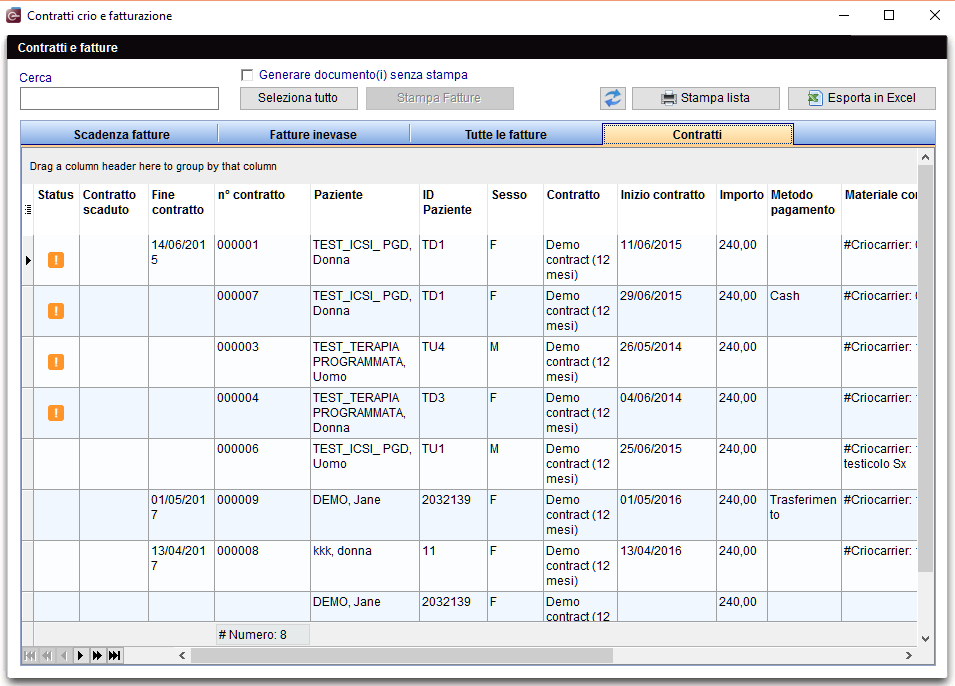Go to next page navigator button

pos(97,656)
